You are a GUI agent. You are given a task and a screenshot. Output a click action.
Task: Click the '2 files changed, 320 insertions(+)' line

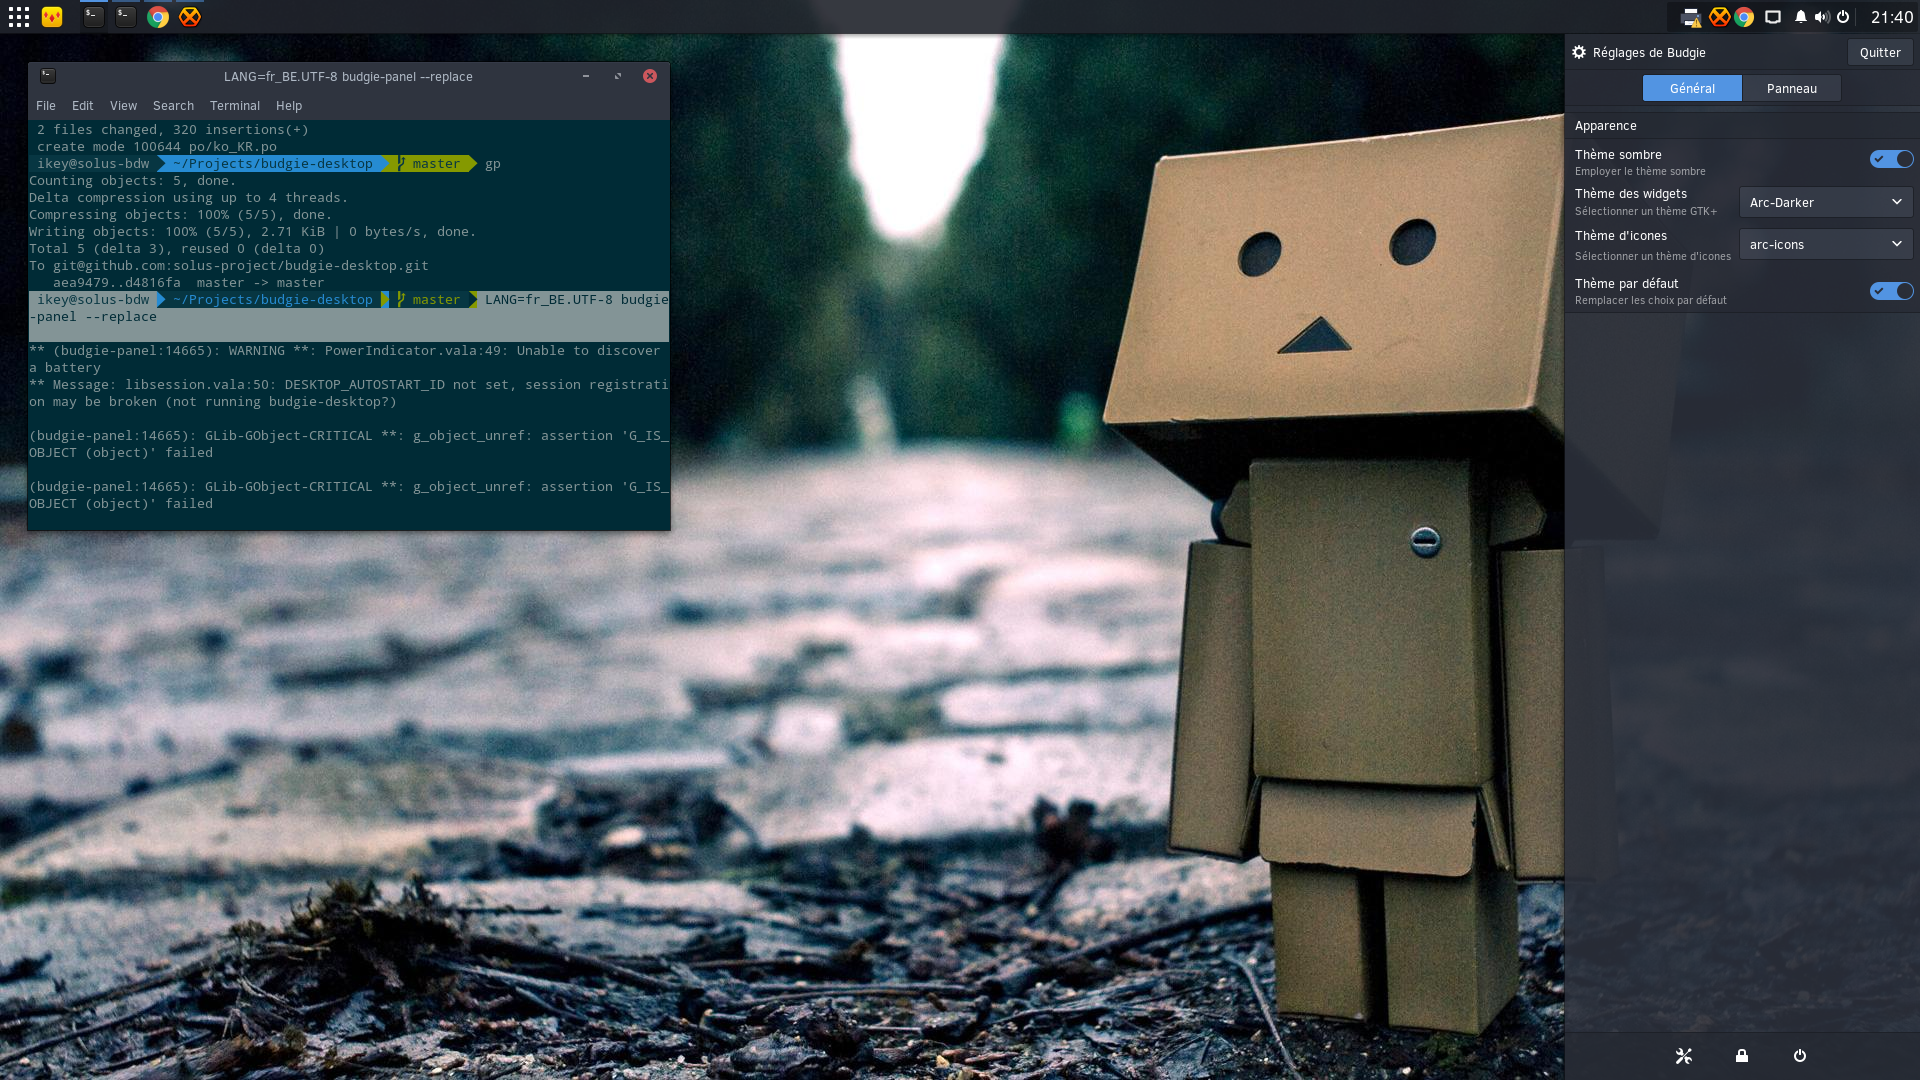coord(172,130)
